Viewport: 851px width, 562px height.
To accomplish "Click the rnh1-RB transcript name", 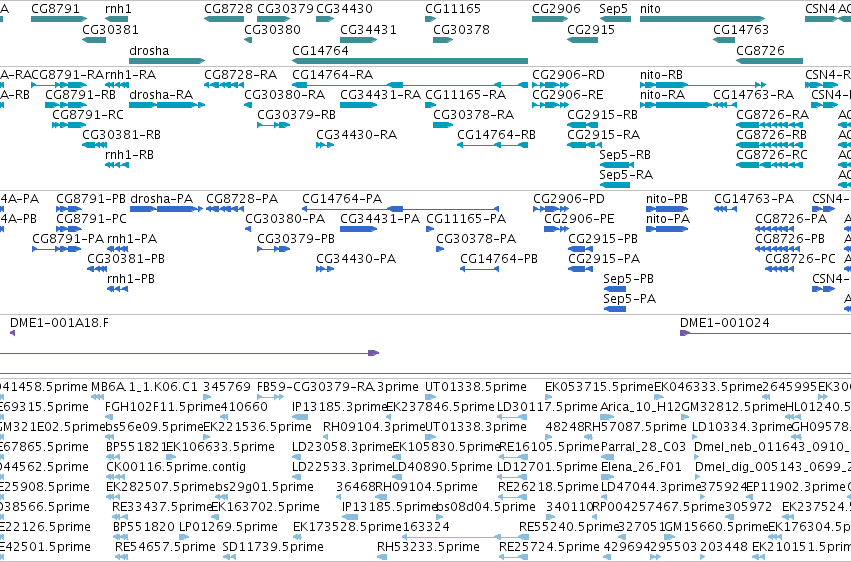I will [x=129, y=155].
